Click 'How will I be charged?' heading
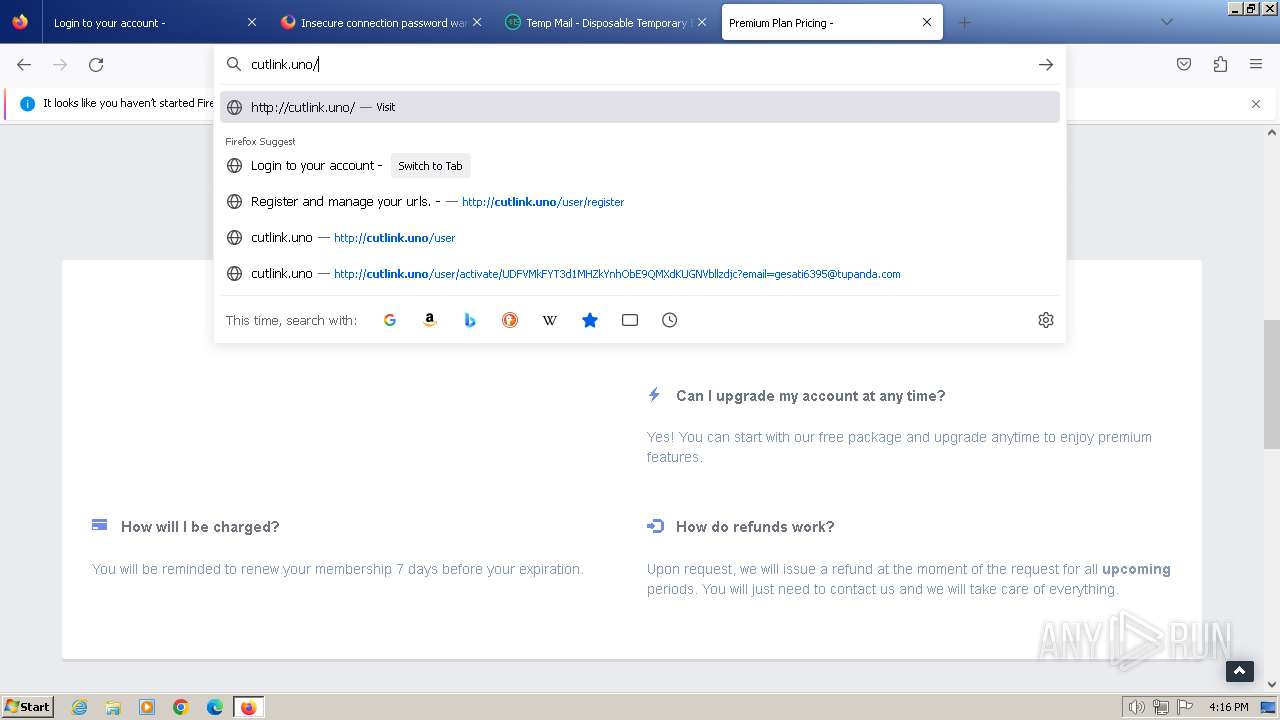 [200, 527]
